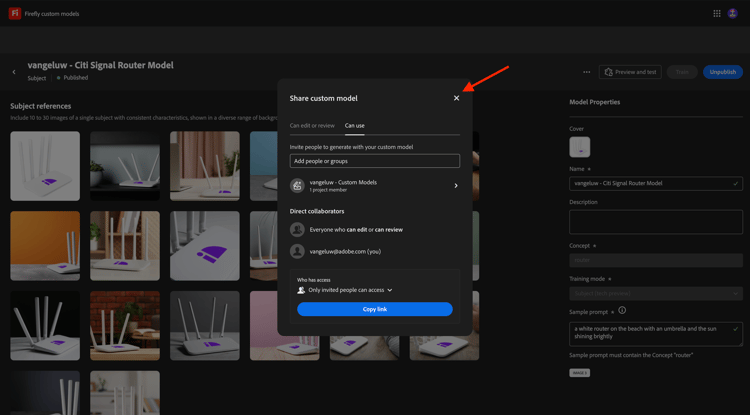Click the vangeluw@adobe.com user avatar
The height and width of the screenshot is (415, 750).
(x=297, y=251)
